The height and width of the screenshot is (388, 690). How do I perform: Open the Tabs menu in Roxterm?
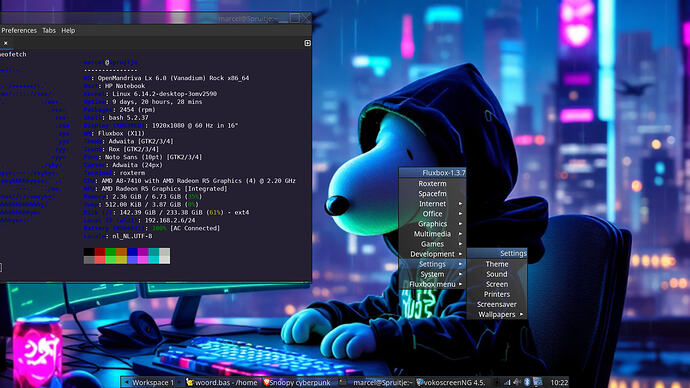tap(49, 30)
